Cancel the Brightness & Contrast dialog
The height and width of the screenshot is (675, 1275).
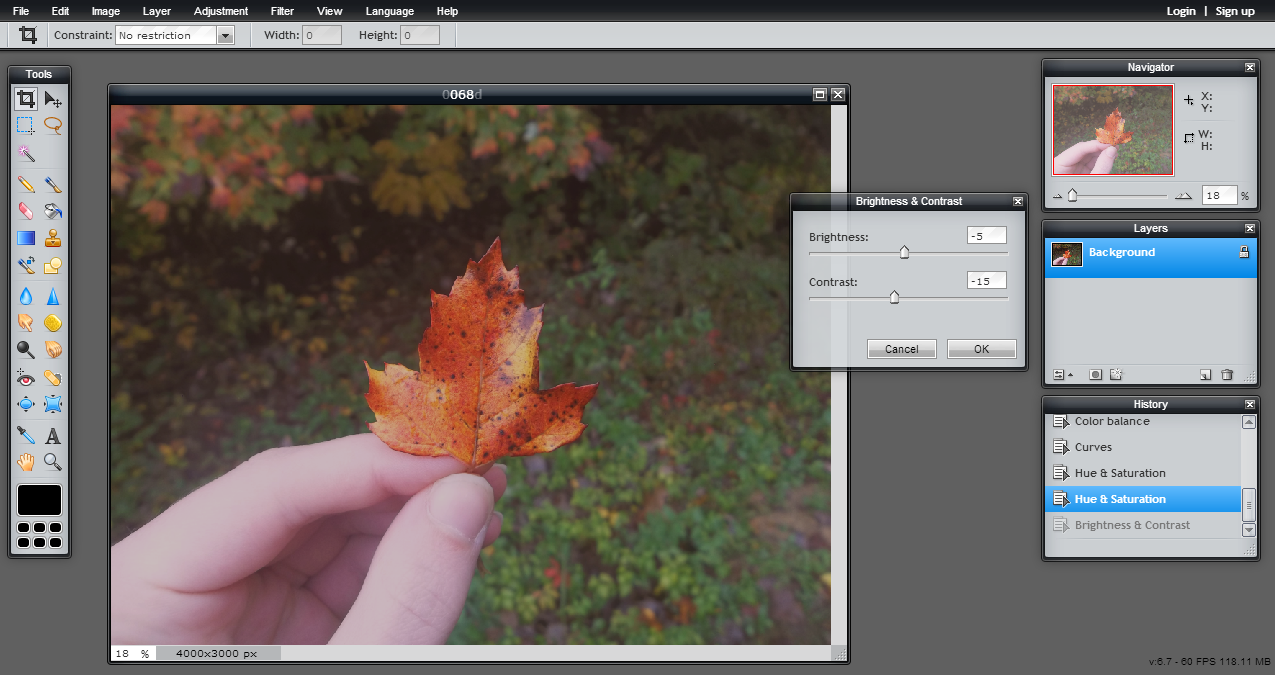[x=901, y=349]
